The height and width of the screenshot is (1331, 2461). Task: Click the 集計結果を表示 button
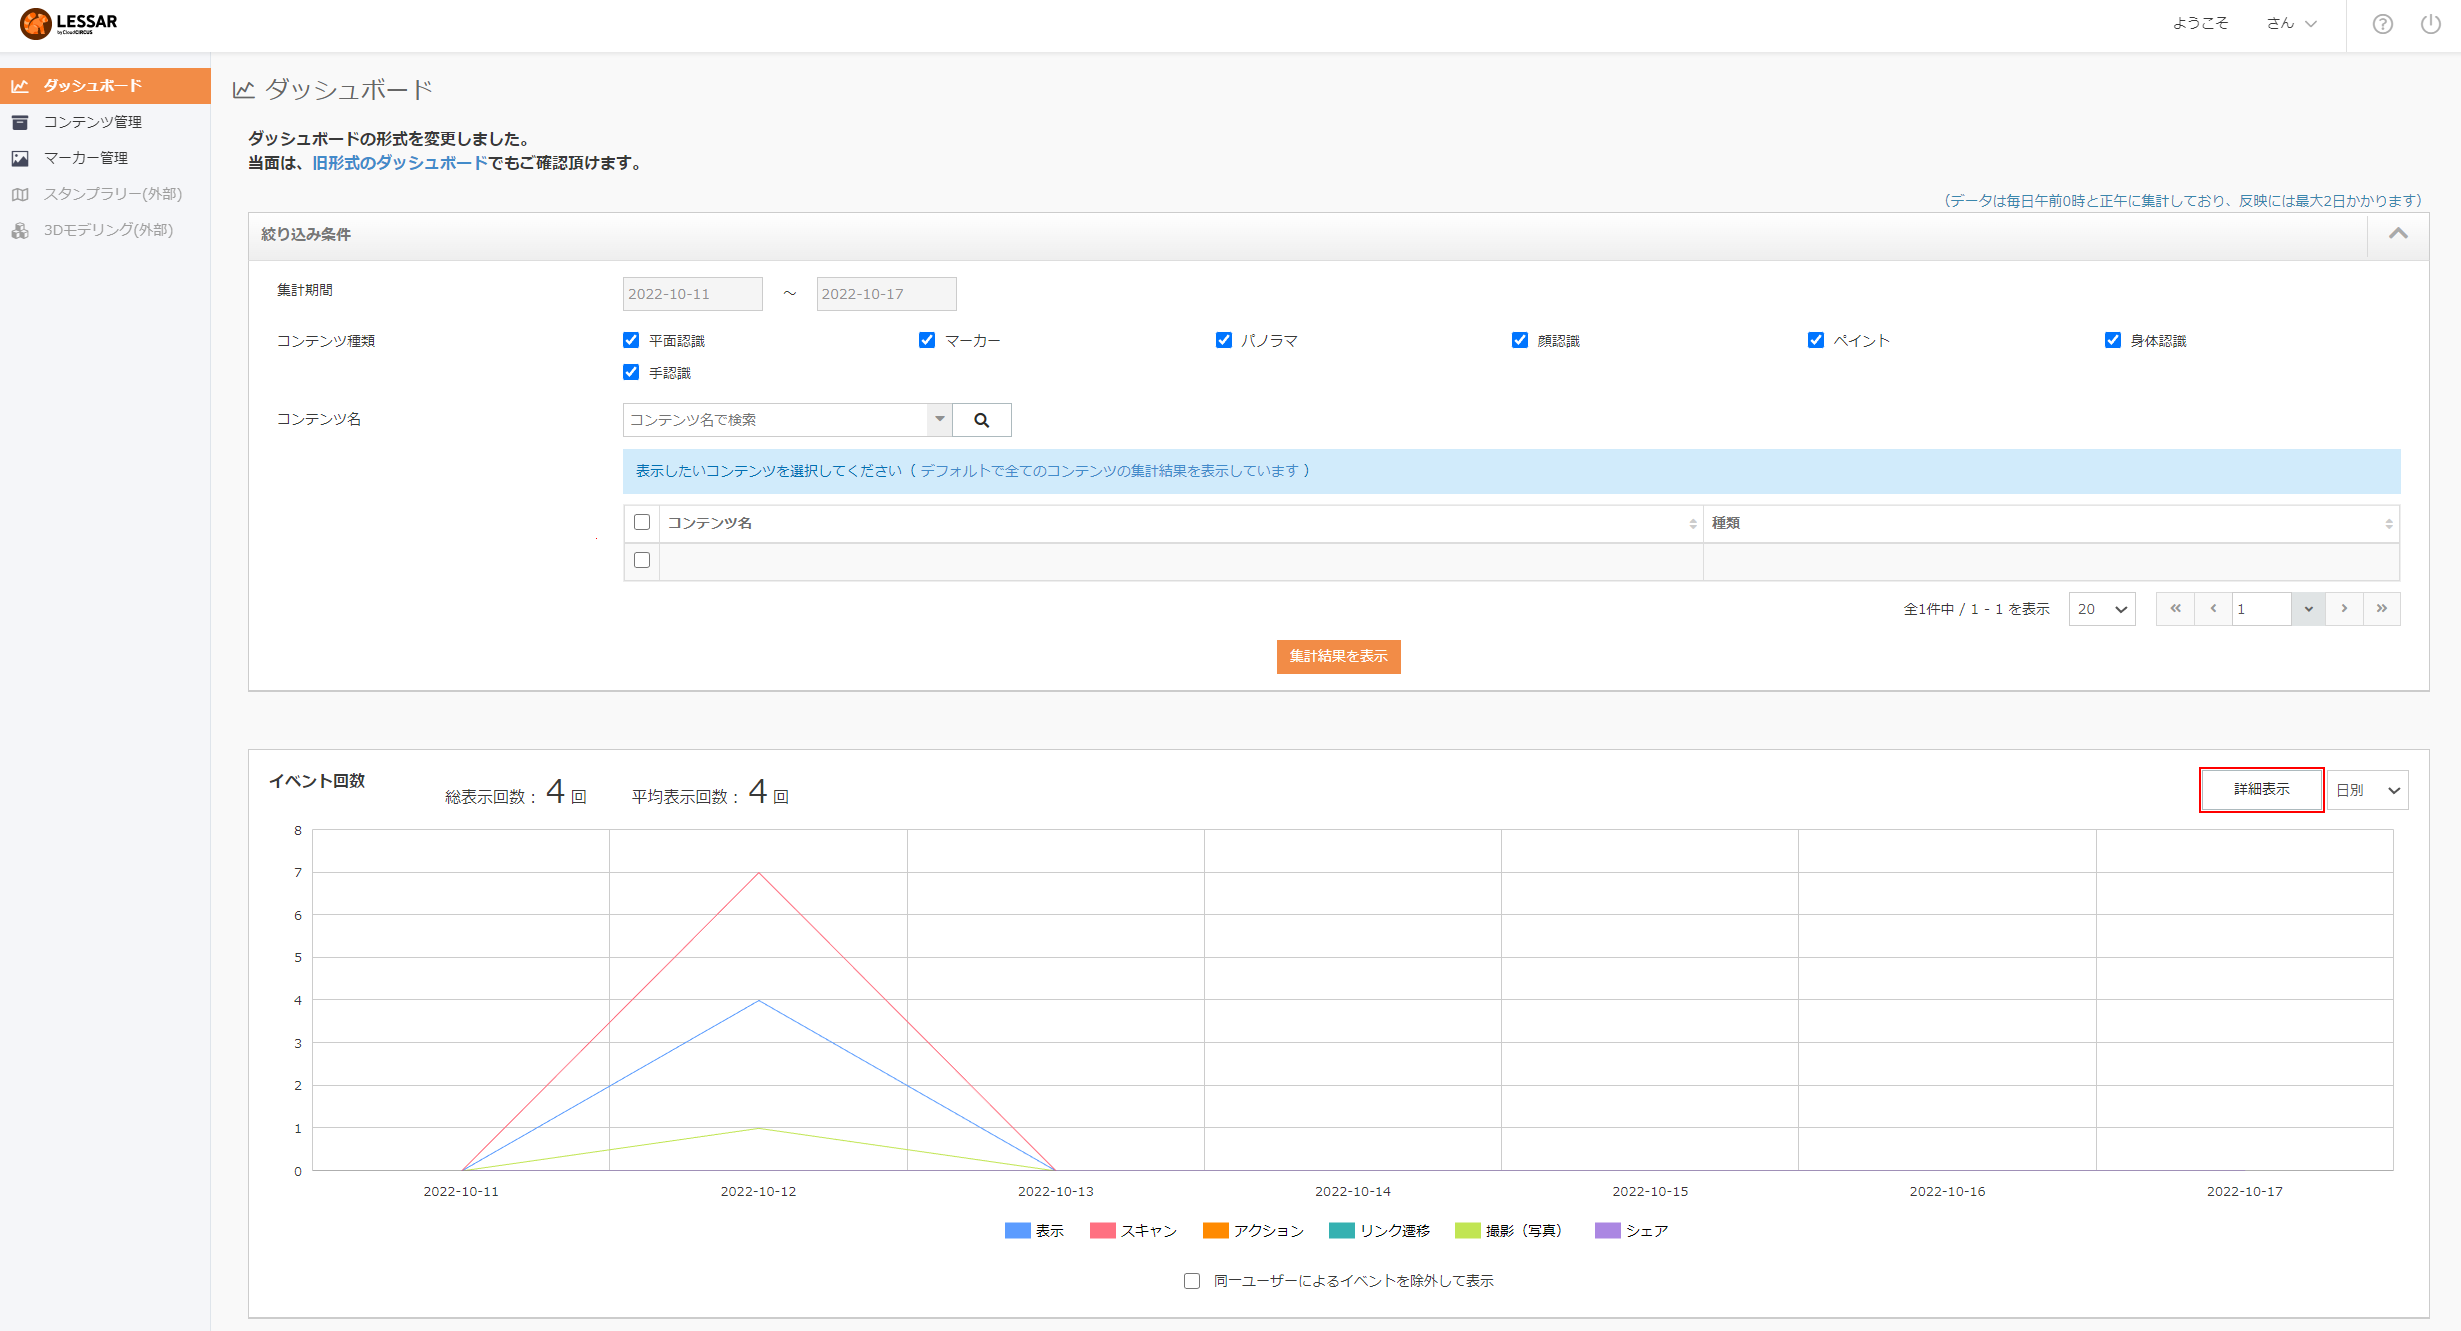[1338, 657]
